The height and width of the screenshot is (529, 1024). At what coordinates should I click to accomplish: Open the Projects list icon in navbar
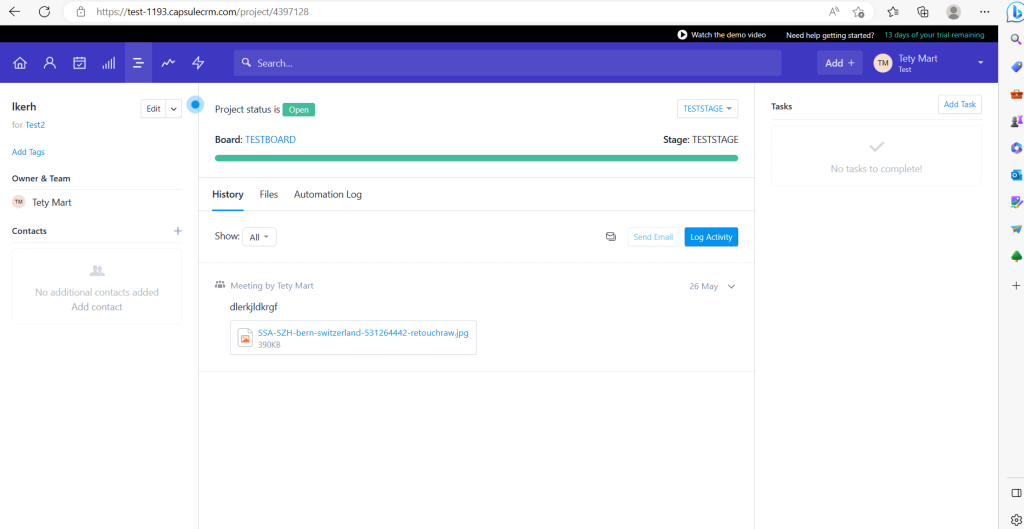(x=138, y=63)
